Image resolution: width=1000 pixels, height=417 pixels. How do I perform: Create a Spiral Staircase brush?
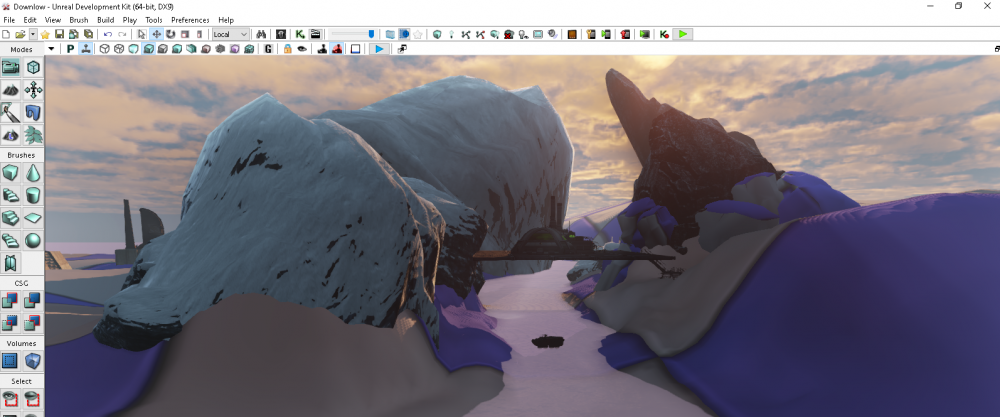click(11, 240)
